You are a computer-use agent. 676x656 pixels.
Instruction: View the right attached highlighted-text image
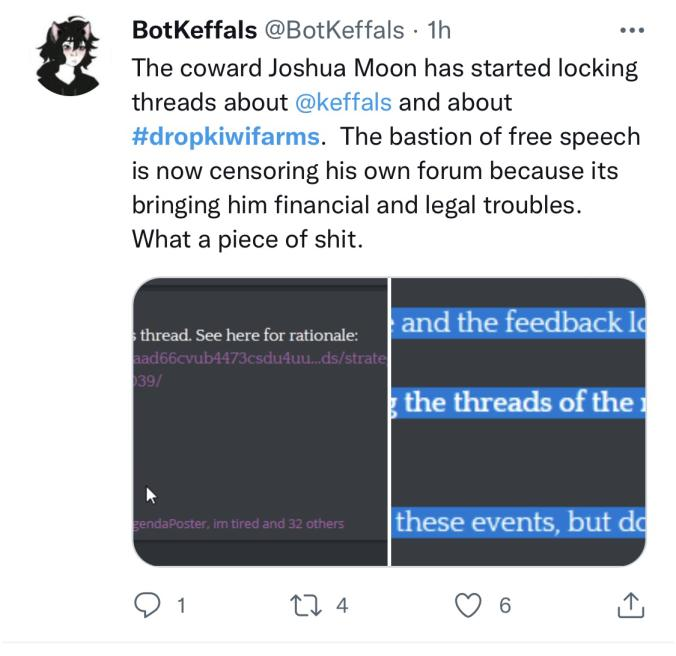[518, 422]
